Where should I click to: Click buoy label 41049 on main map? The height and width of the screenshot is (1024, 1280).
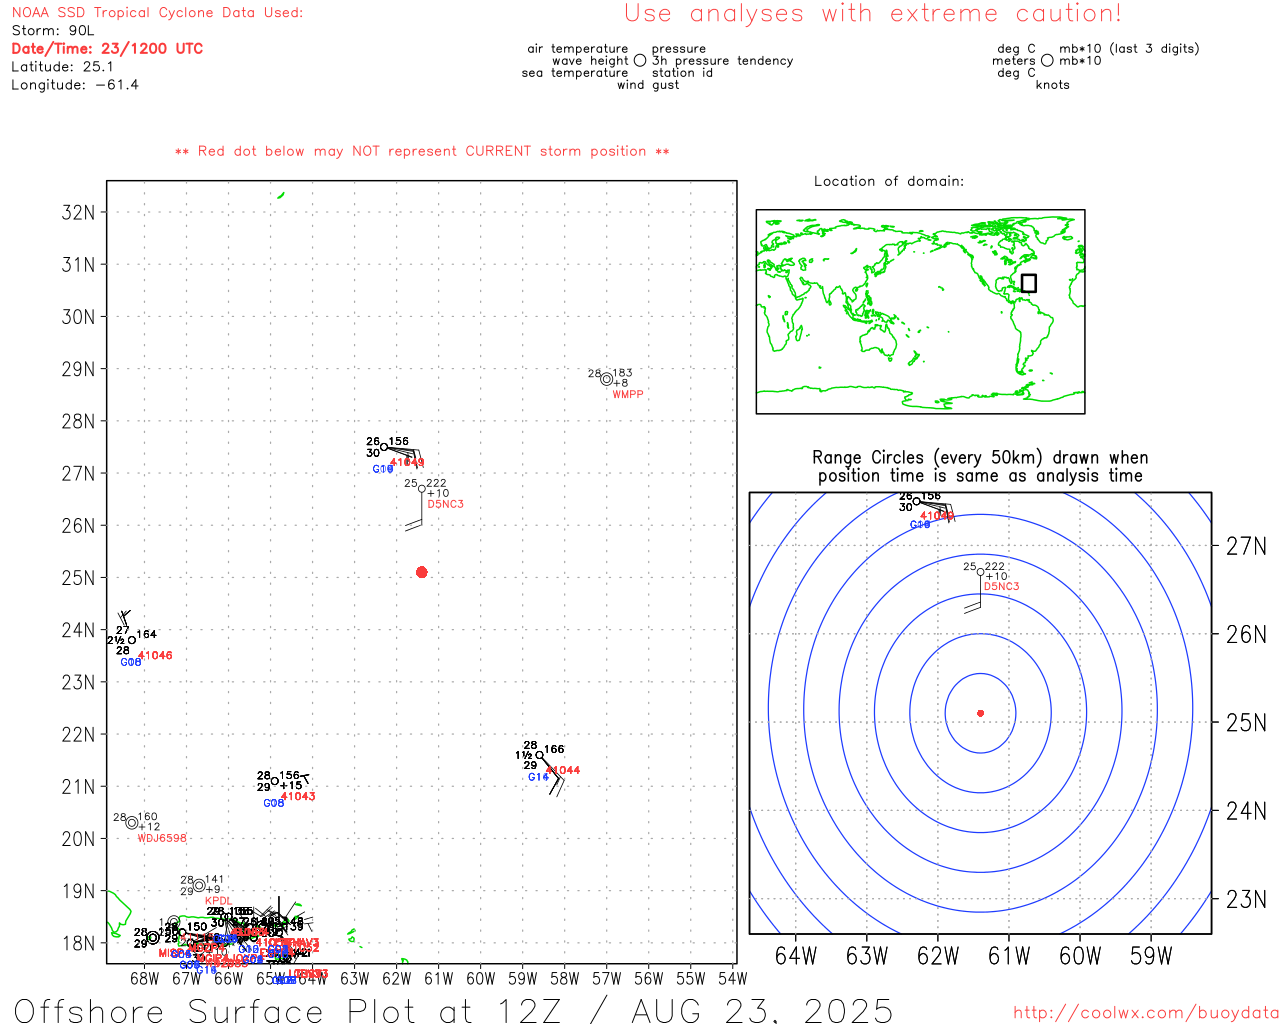407,462
